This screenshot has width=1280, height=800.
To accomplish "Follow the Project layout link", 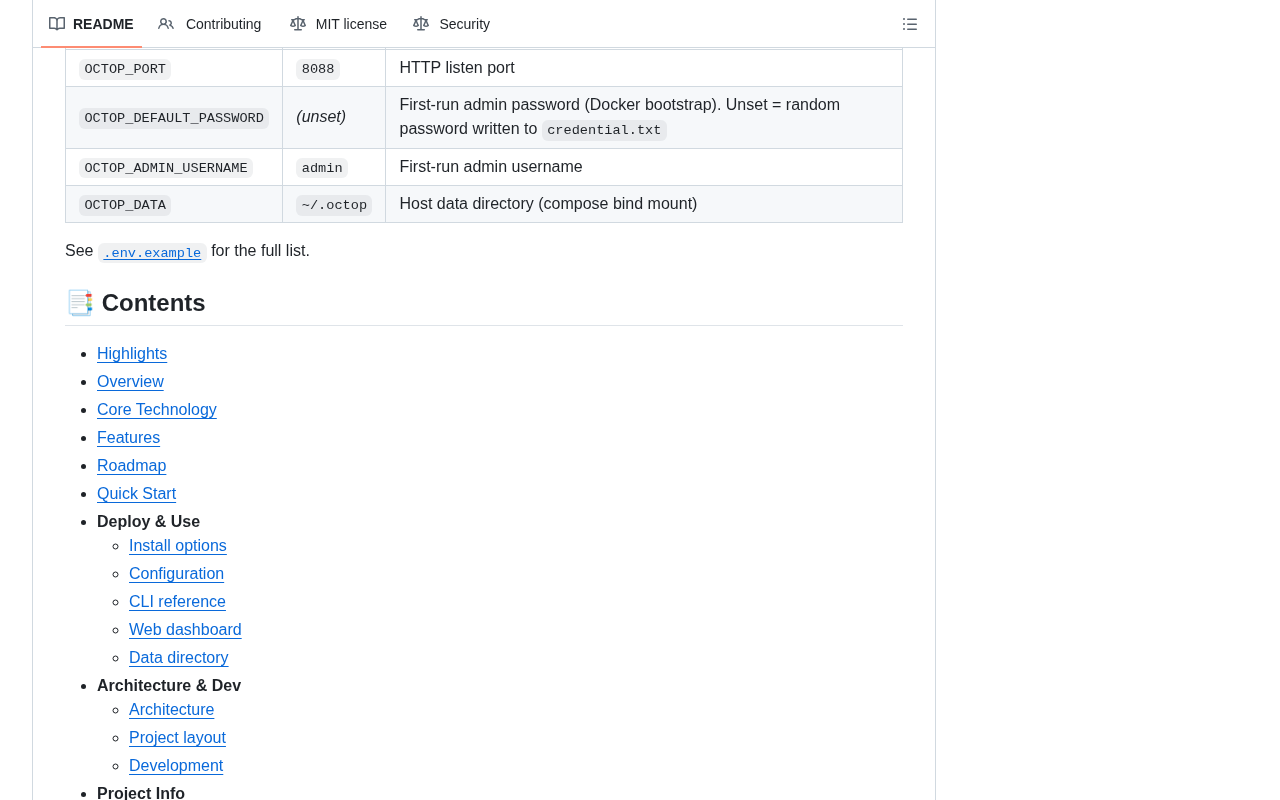I will click(177, 738).
